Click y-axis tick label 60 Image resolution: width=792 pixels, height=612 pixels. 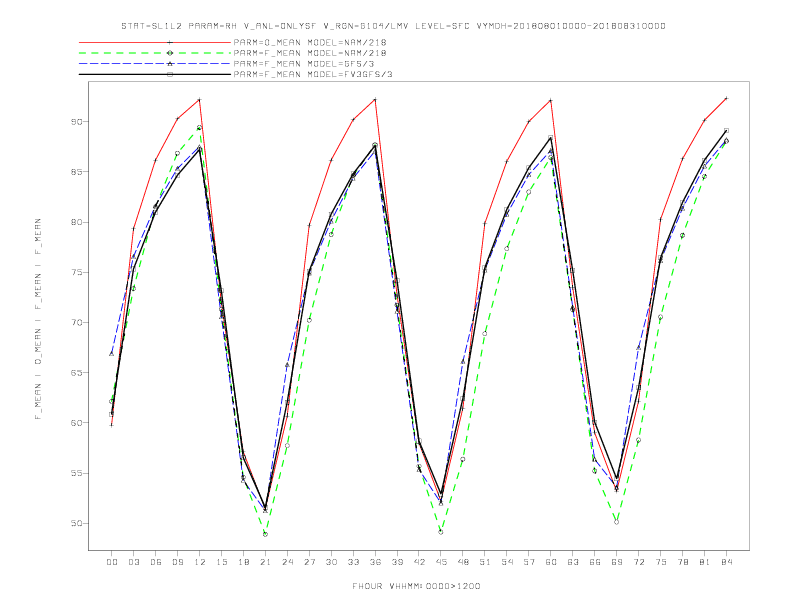[76, 423]
